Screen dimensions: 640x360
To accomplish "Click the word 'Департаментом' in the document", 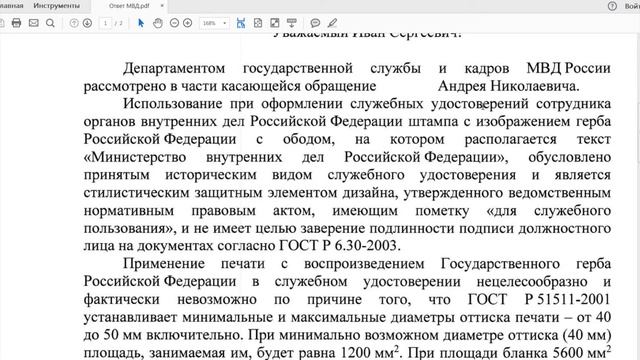I will tap(174, 68).
